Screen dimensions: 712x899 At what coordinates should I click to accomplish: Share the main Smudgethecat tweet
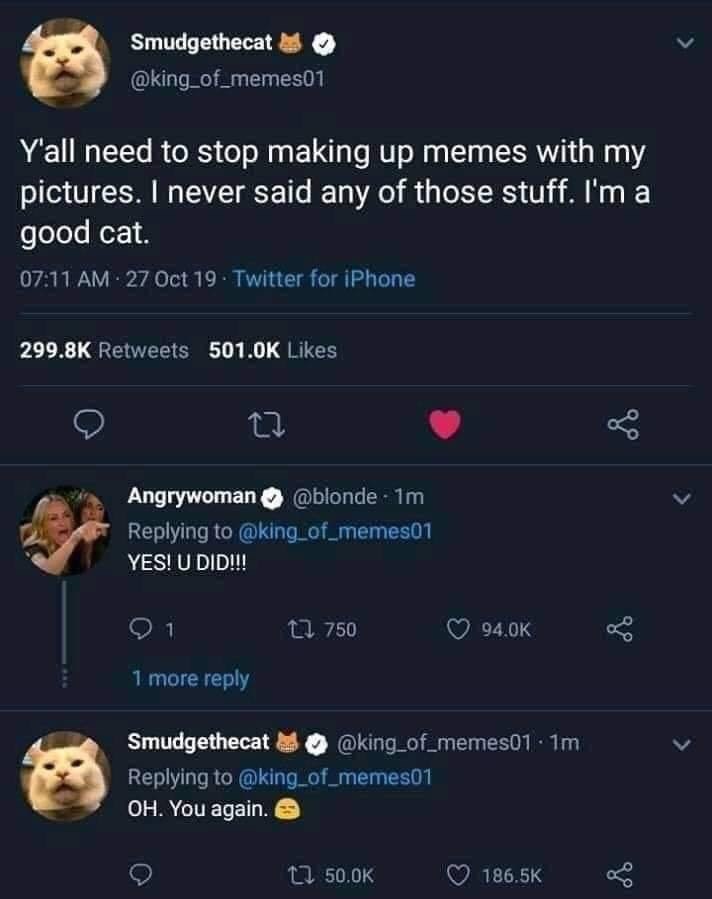pyautogui.click(x=621, y=426)
